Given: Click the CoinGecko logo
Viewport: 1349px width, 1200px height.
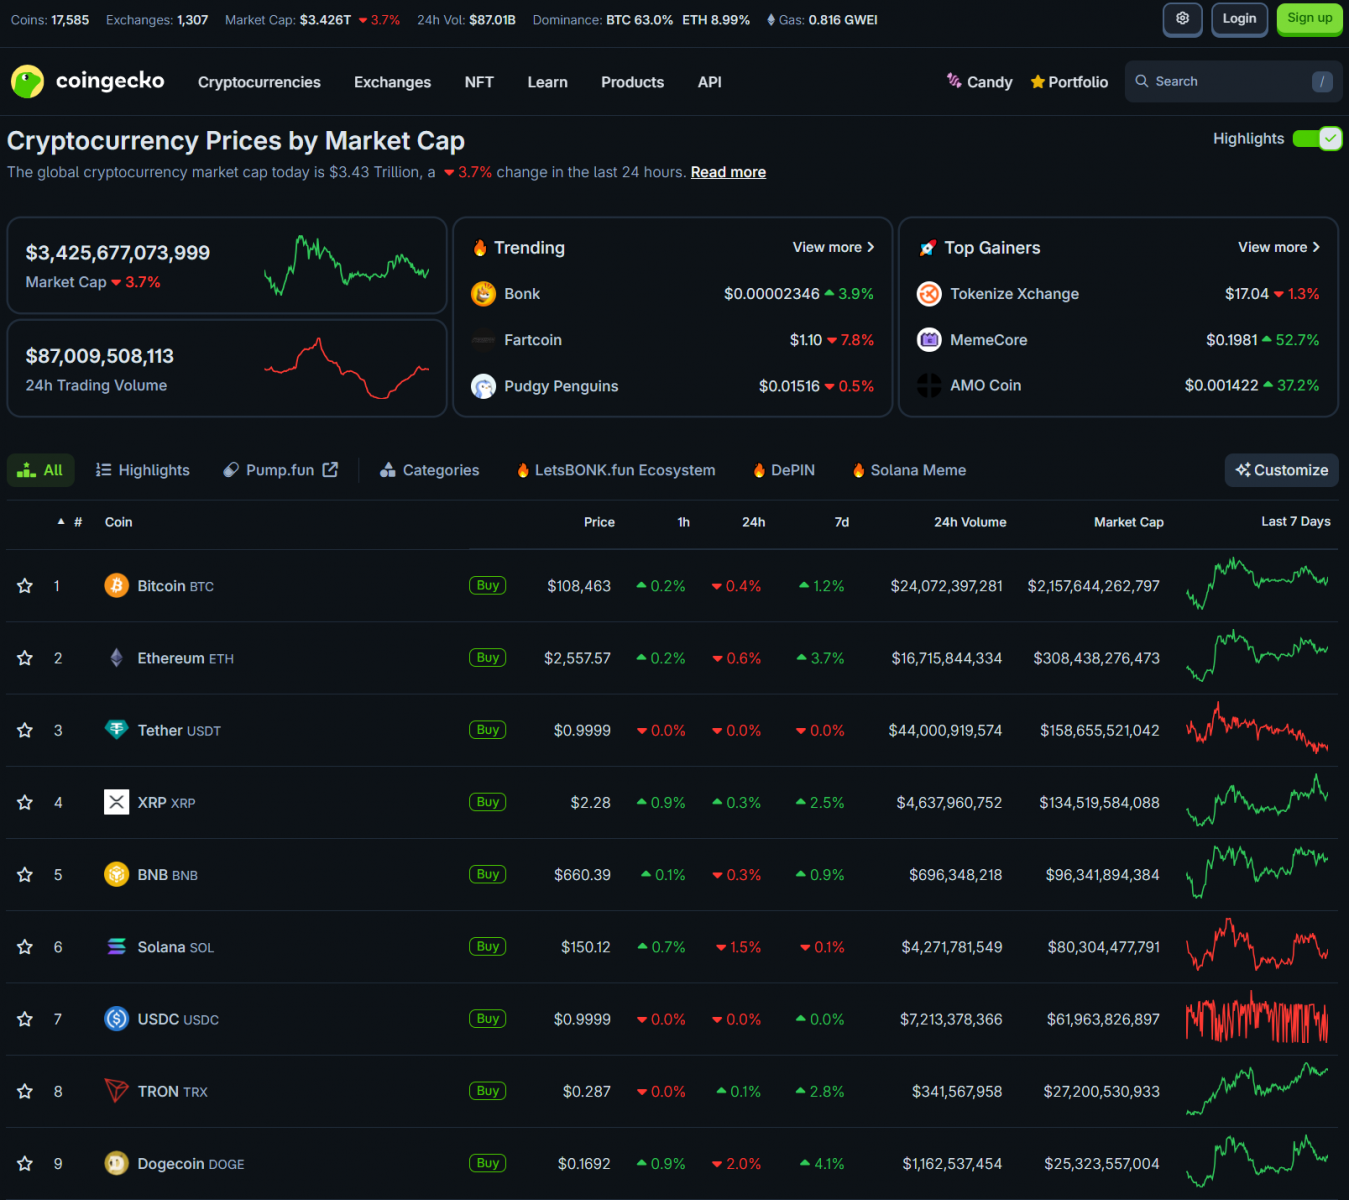Looking at the screenshot, I should pyautogui.click(x=27, y=82).
